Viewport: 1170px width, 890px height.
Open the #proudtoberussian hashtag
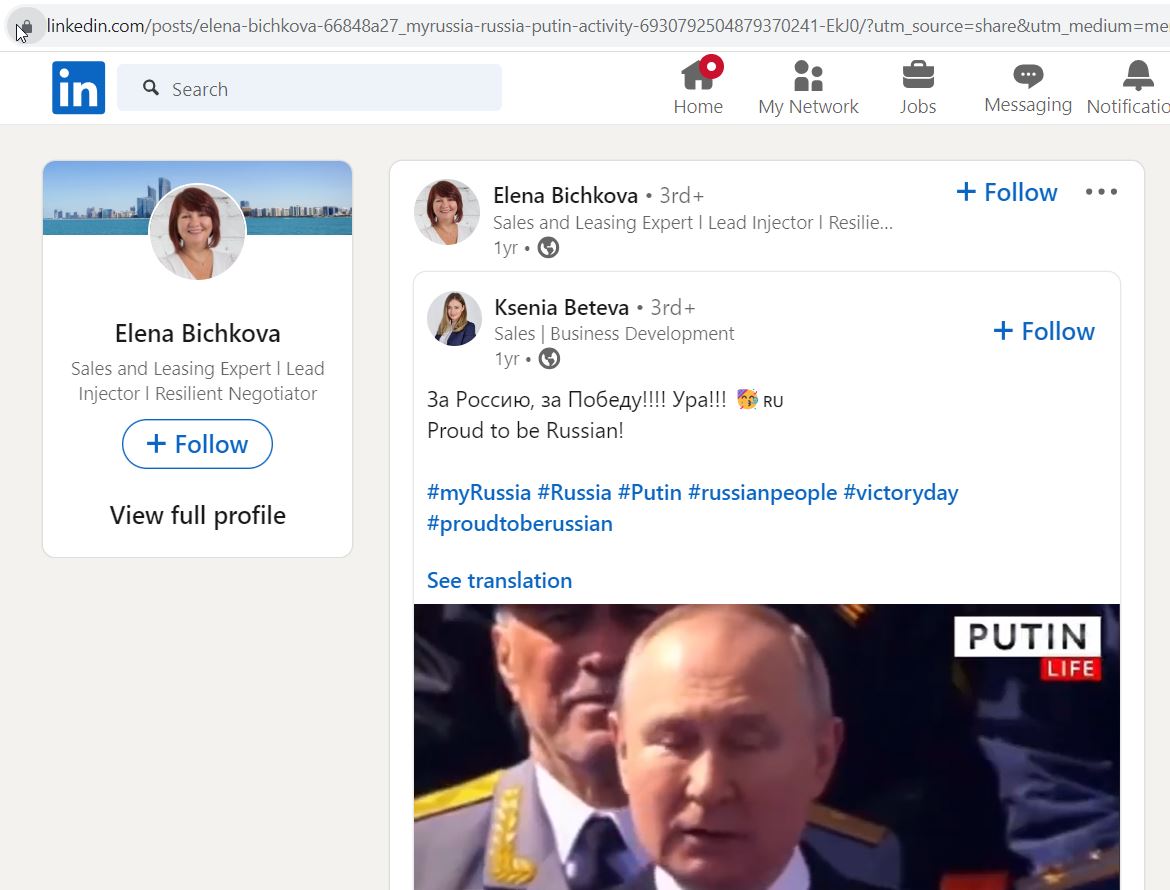[x=519, y=524]
